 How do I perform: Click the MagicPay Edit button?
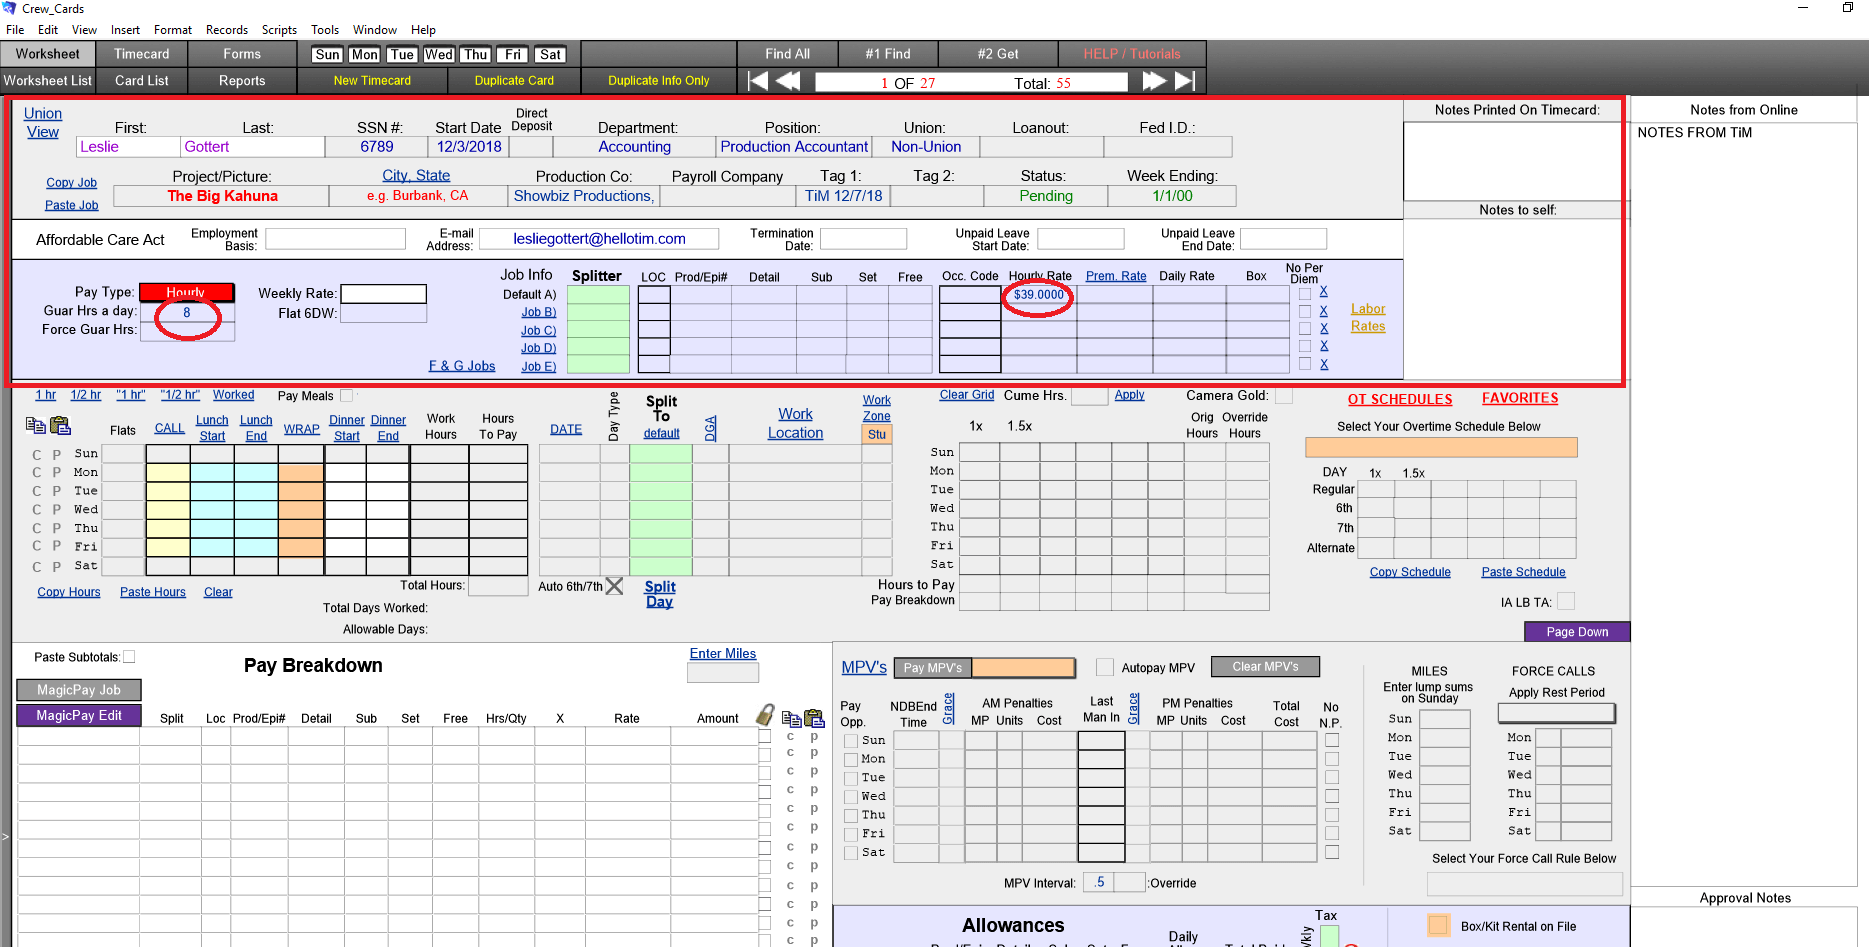click(x=79, y=715)
